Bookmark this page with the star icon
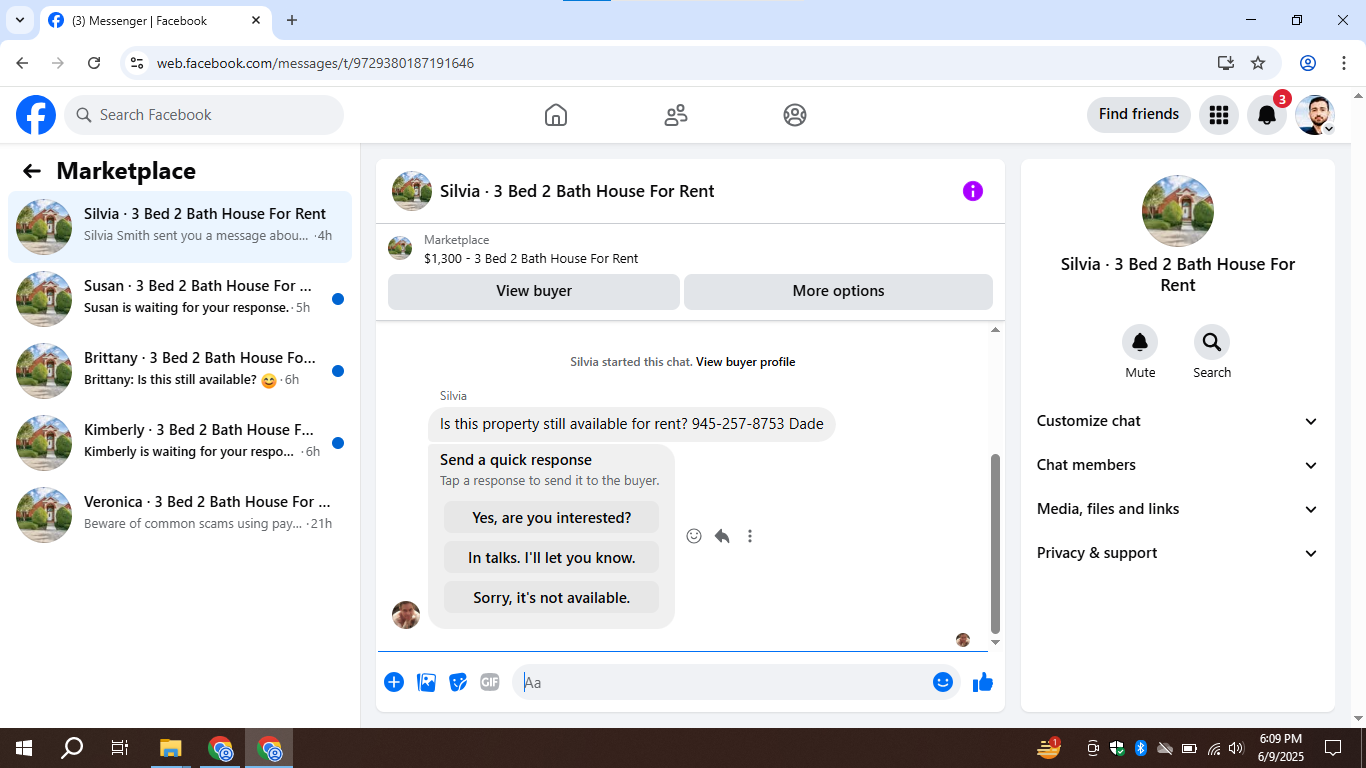This screenshot has height=768, width=1366. click(x=1258, y=63)
